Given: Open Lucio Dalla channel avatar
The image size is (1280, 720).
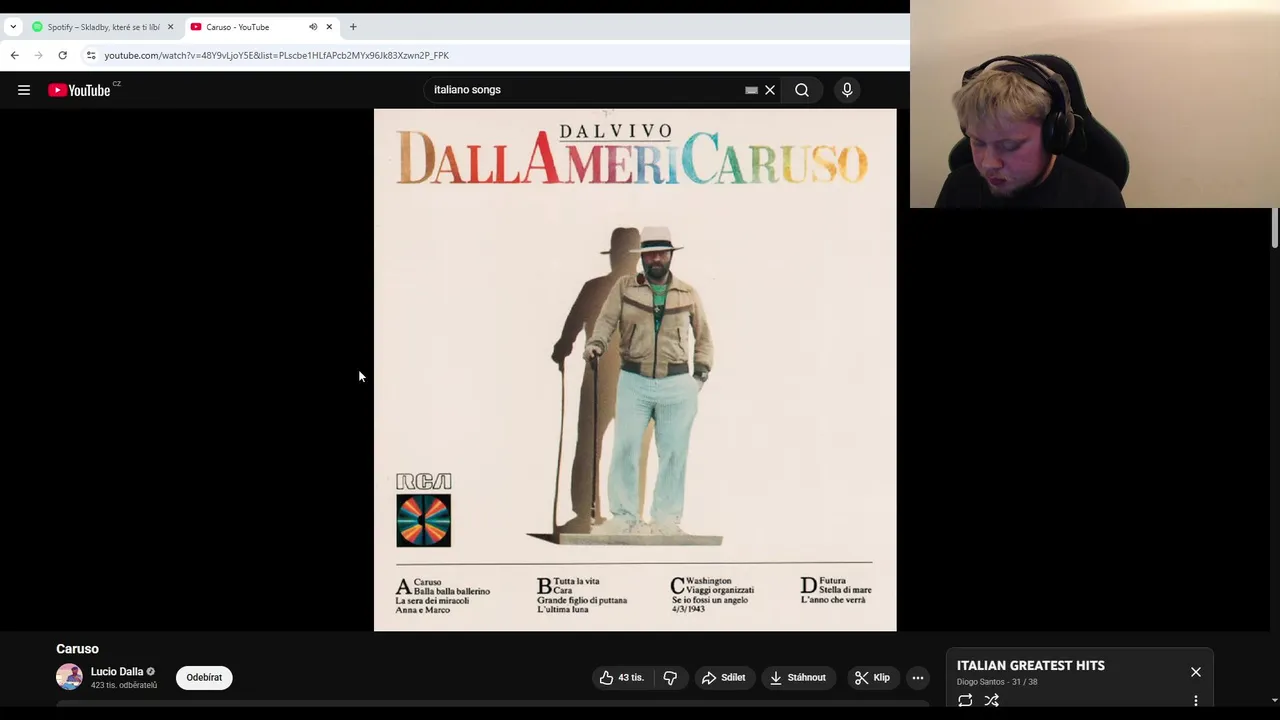Looking at the screenshot, I should click(69, 677).
